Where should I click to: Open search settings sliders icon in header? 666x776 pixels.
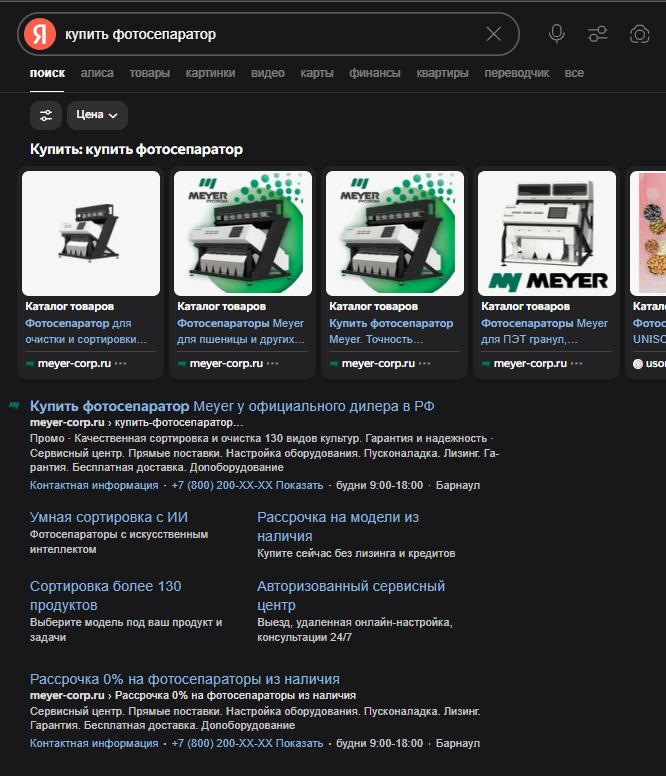(x=598, y=34)
